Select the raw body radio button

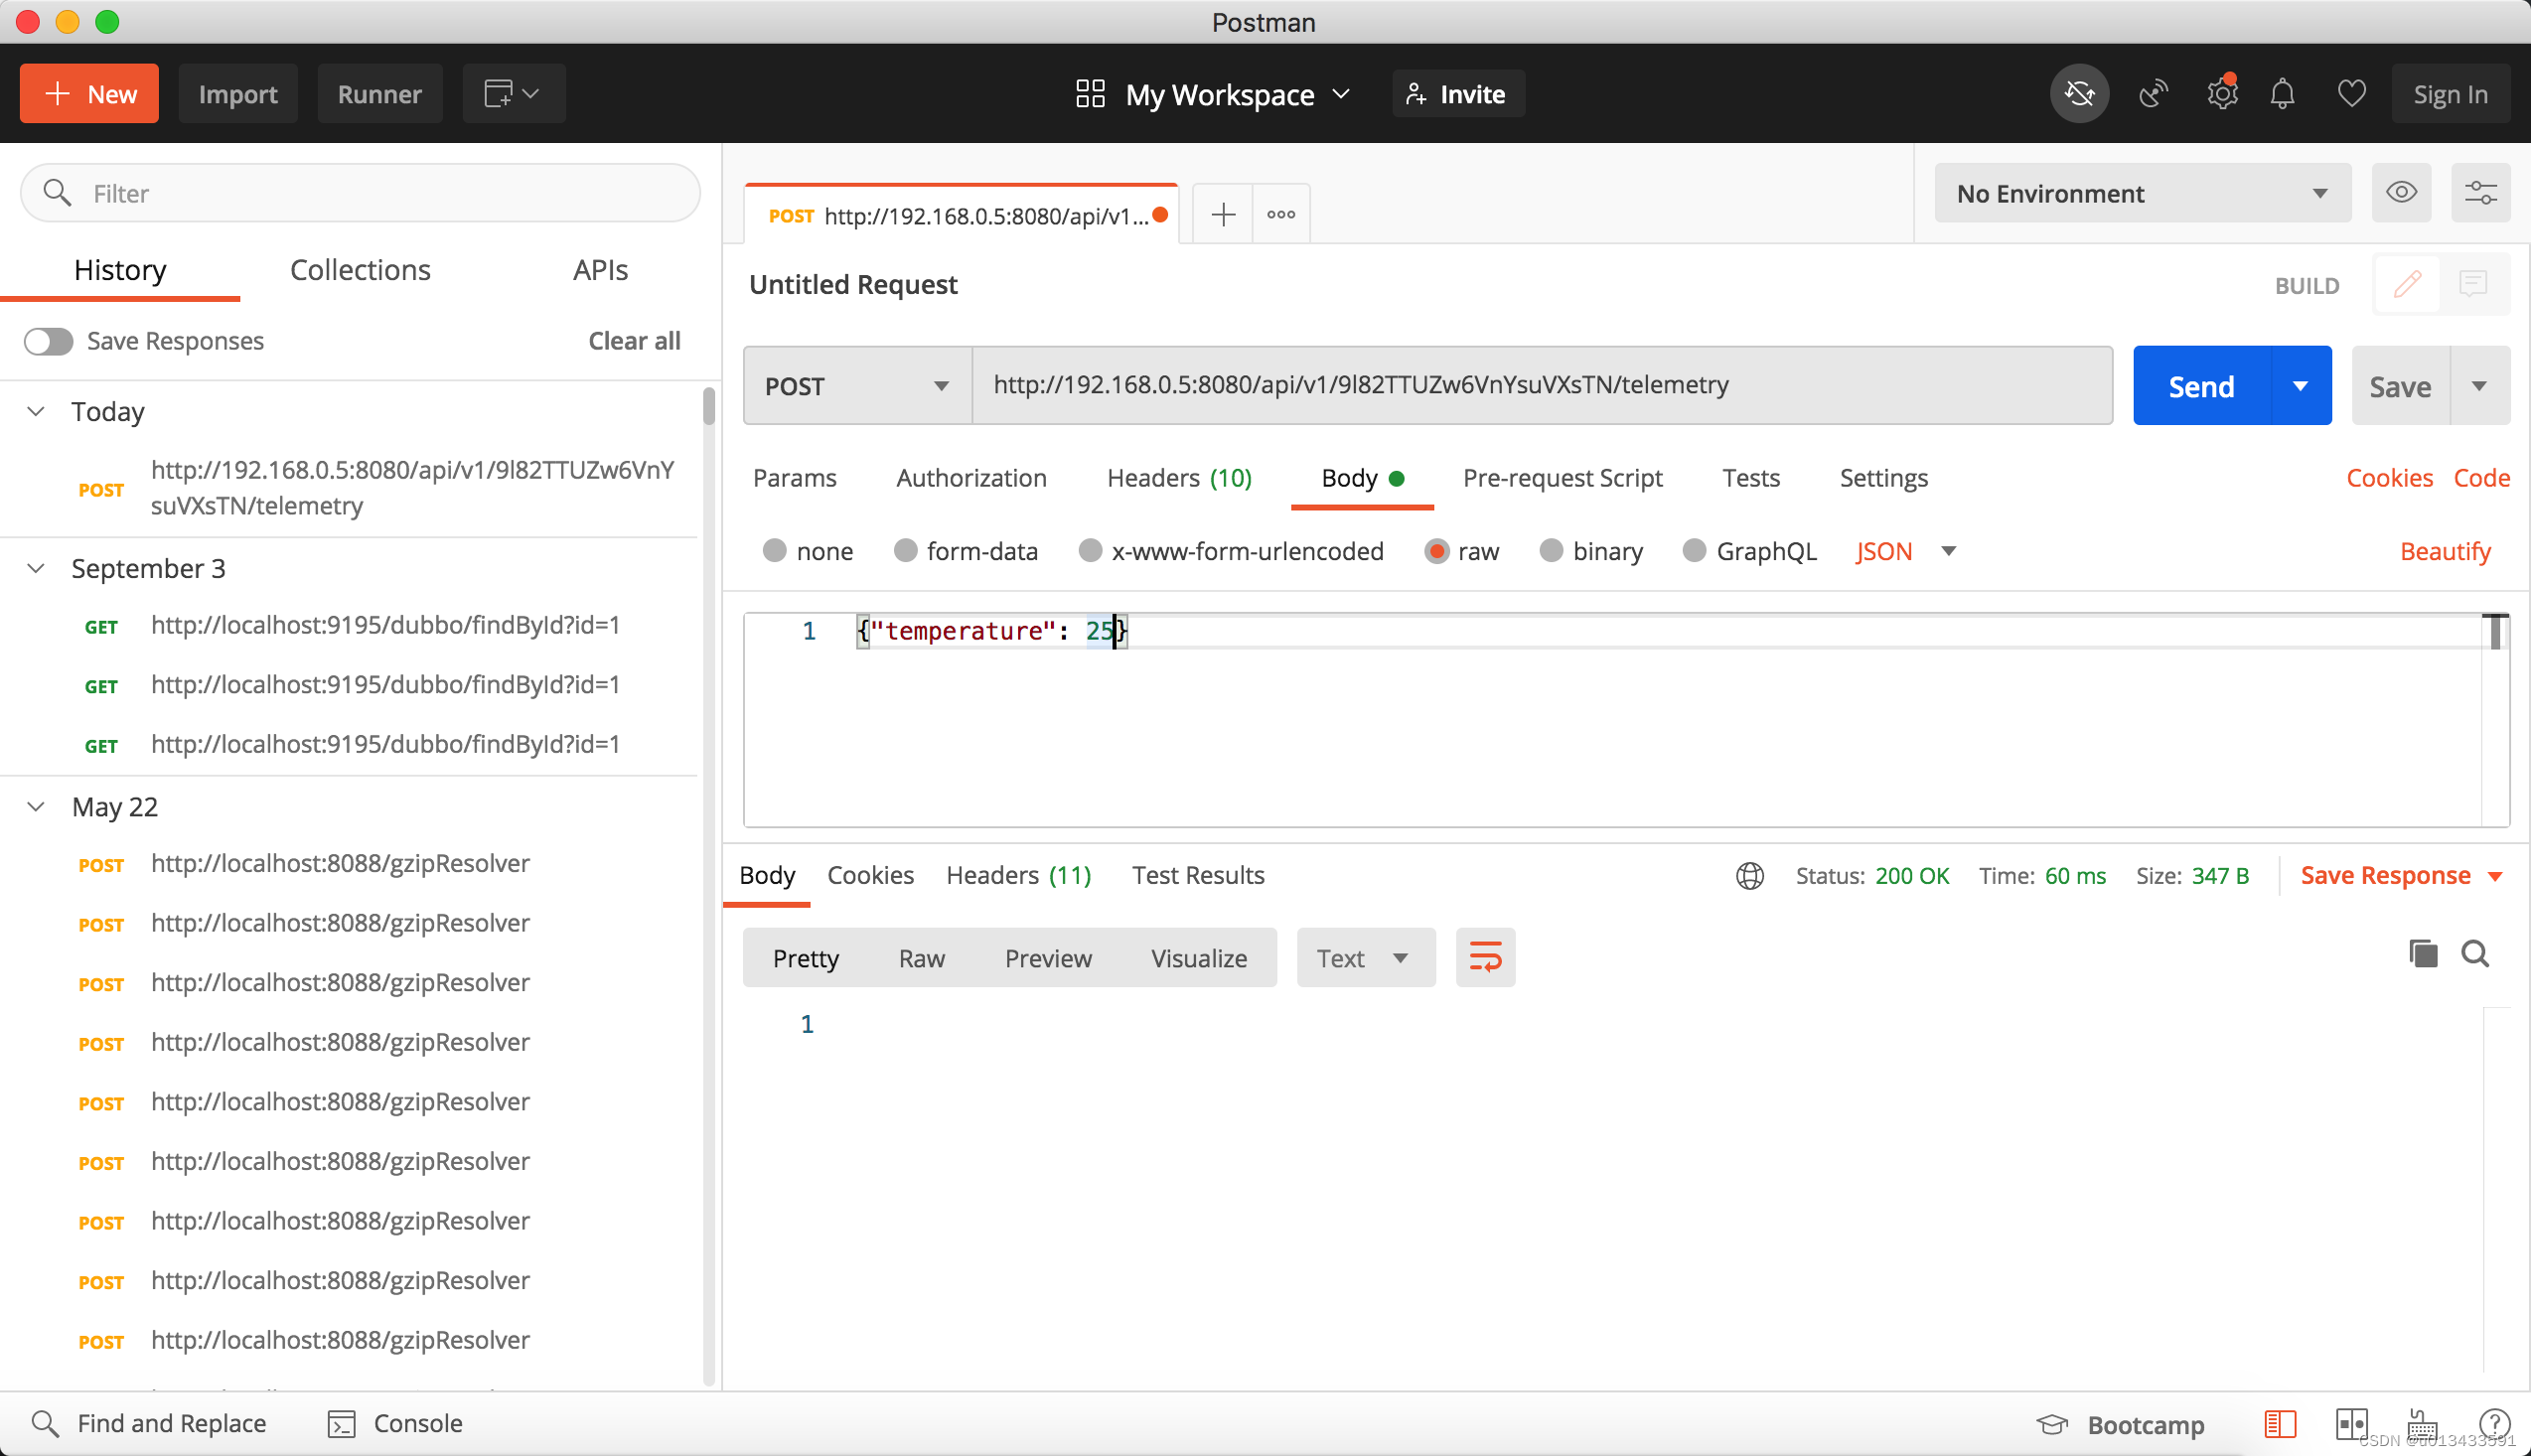pyautogui.click(x=1436, y=551)
